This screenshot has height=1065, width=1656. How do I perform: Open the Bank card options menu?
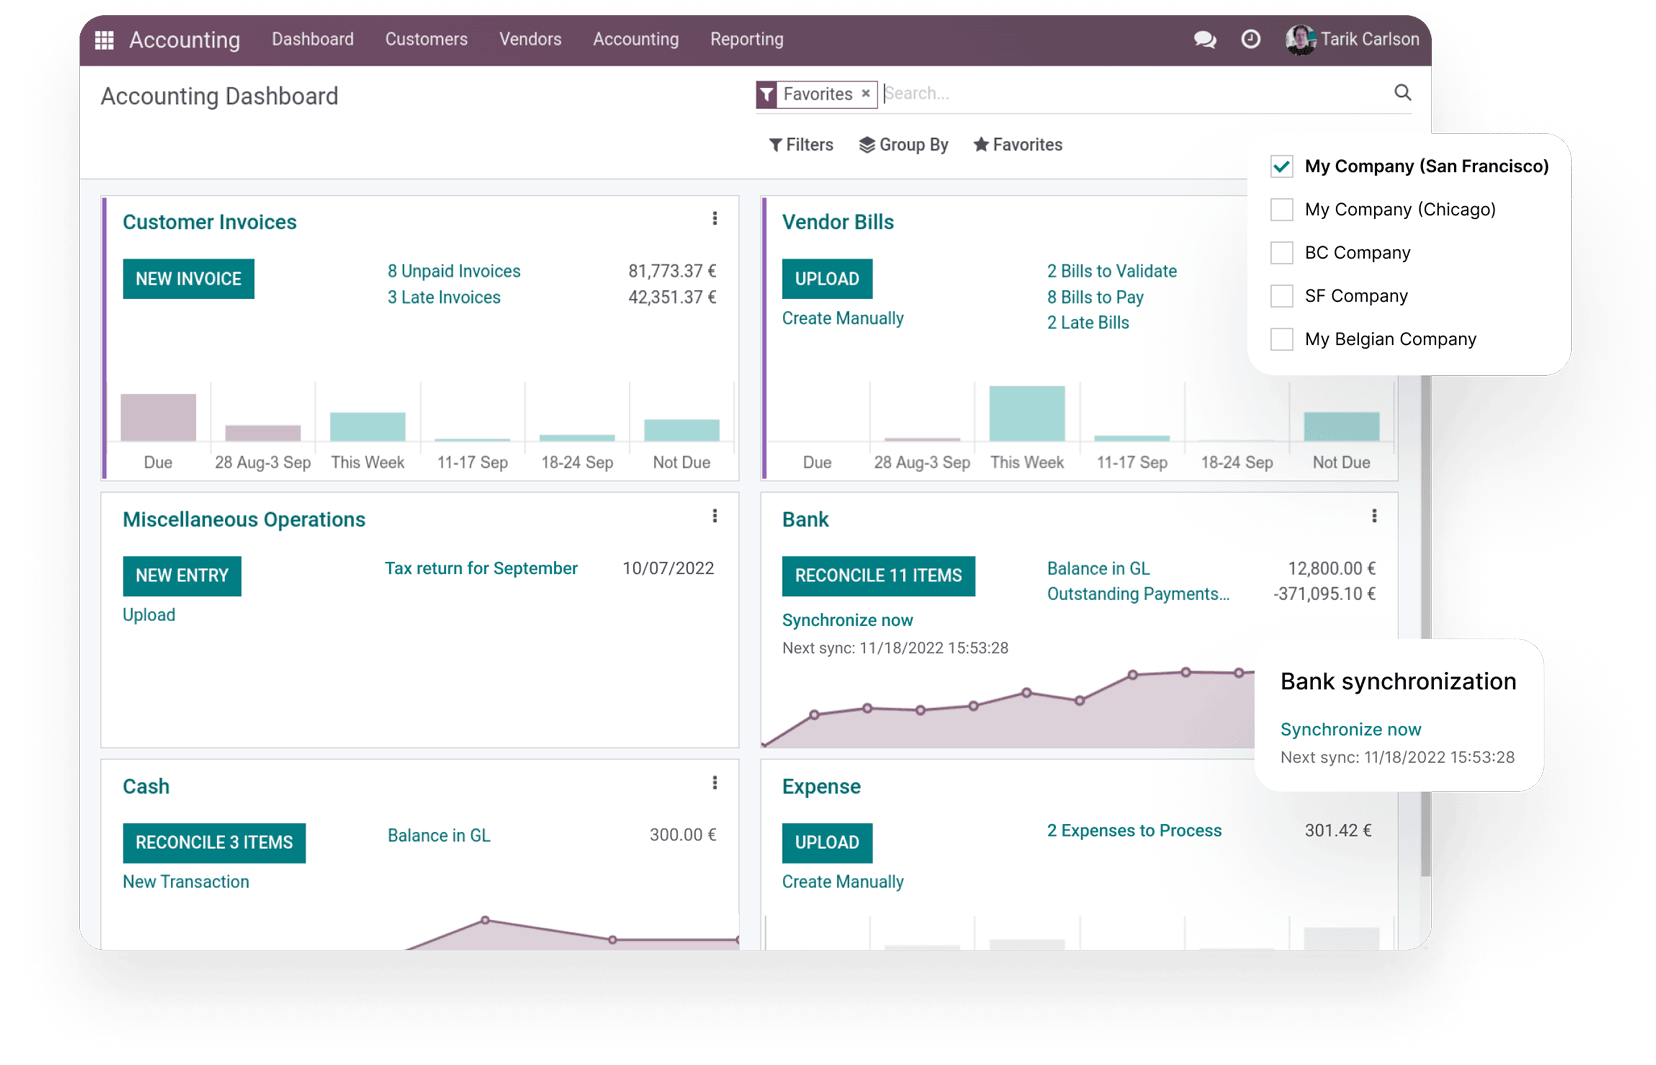(1375, 516)
